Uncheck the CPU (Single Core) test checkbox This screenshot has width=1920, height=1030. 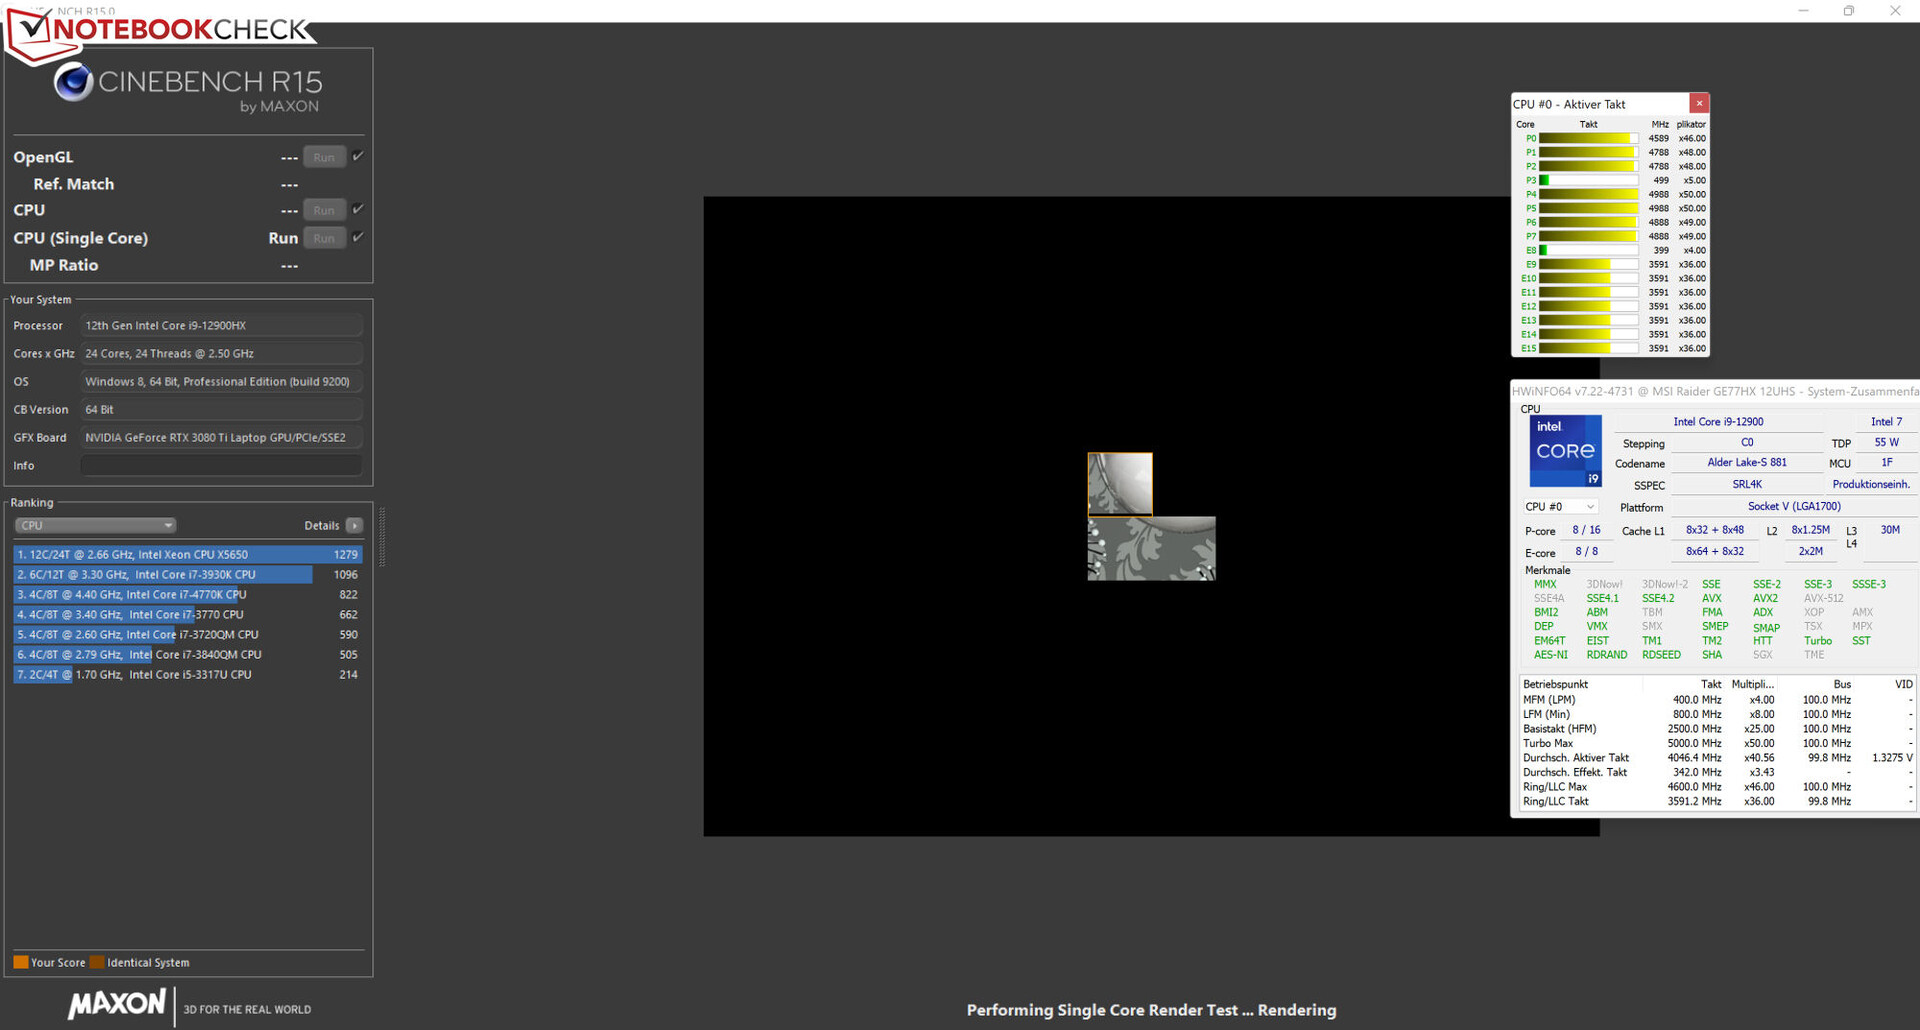(x=358, y=237)
